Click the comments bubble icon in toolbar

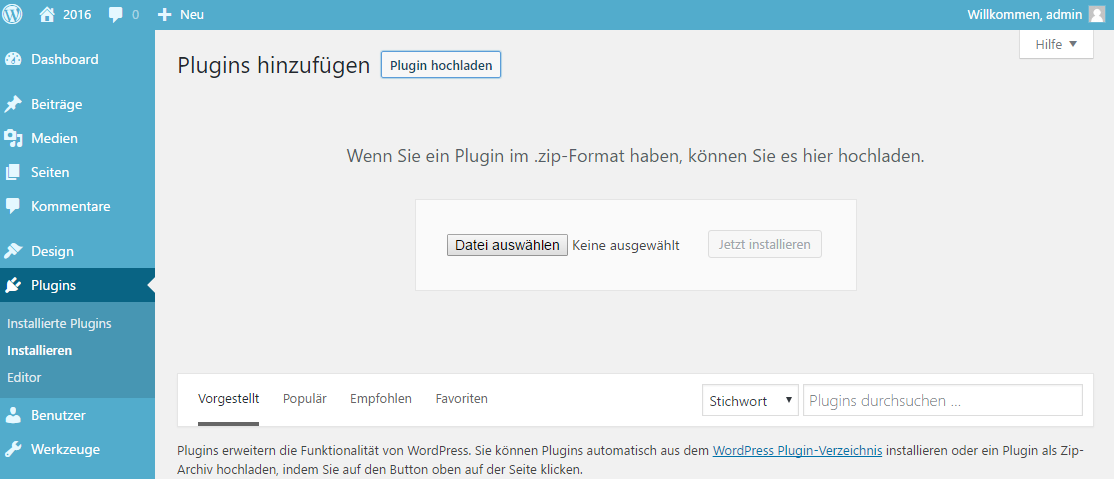116,15
